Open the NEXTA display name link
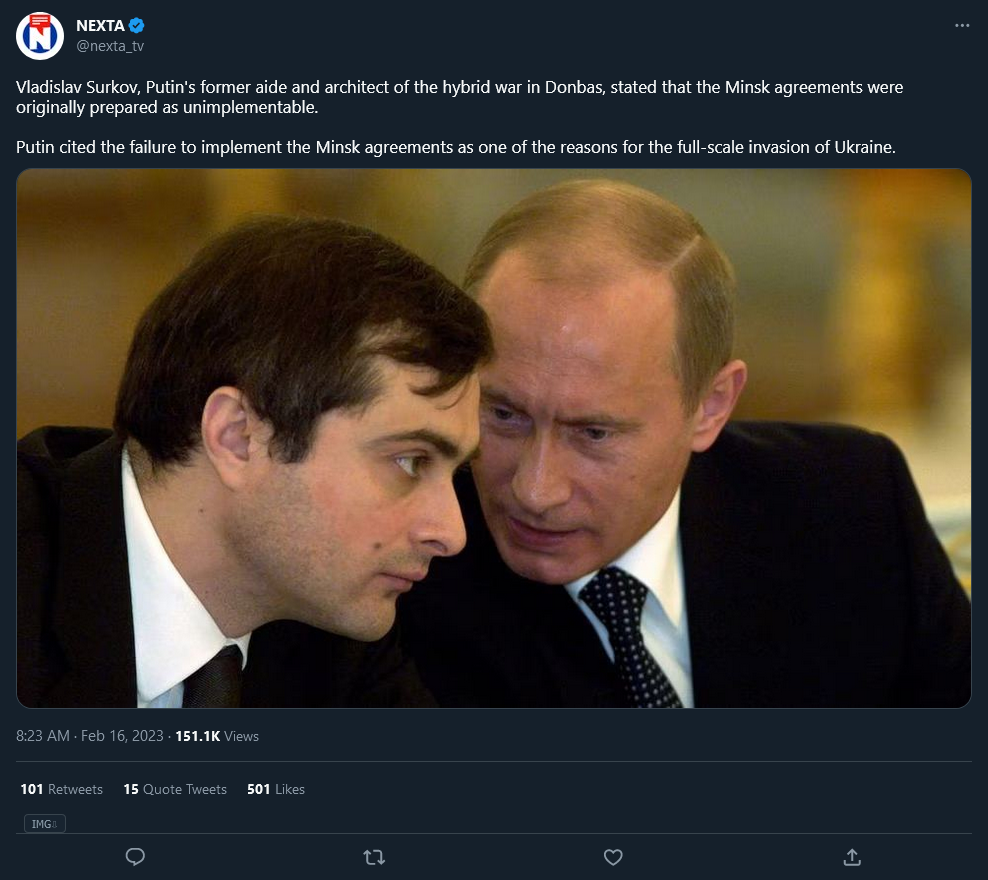Image resolution: width=988 pixels, height=880 pixels. point(100,26)
